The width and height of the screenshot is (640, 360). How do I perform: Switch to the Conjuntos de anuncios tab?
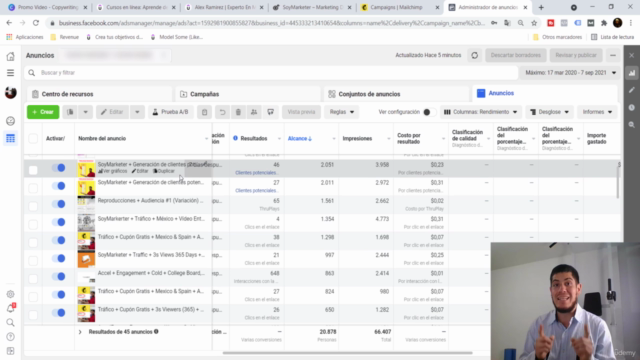pos(396,94)
